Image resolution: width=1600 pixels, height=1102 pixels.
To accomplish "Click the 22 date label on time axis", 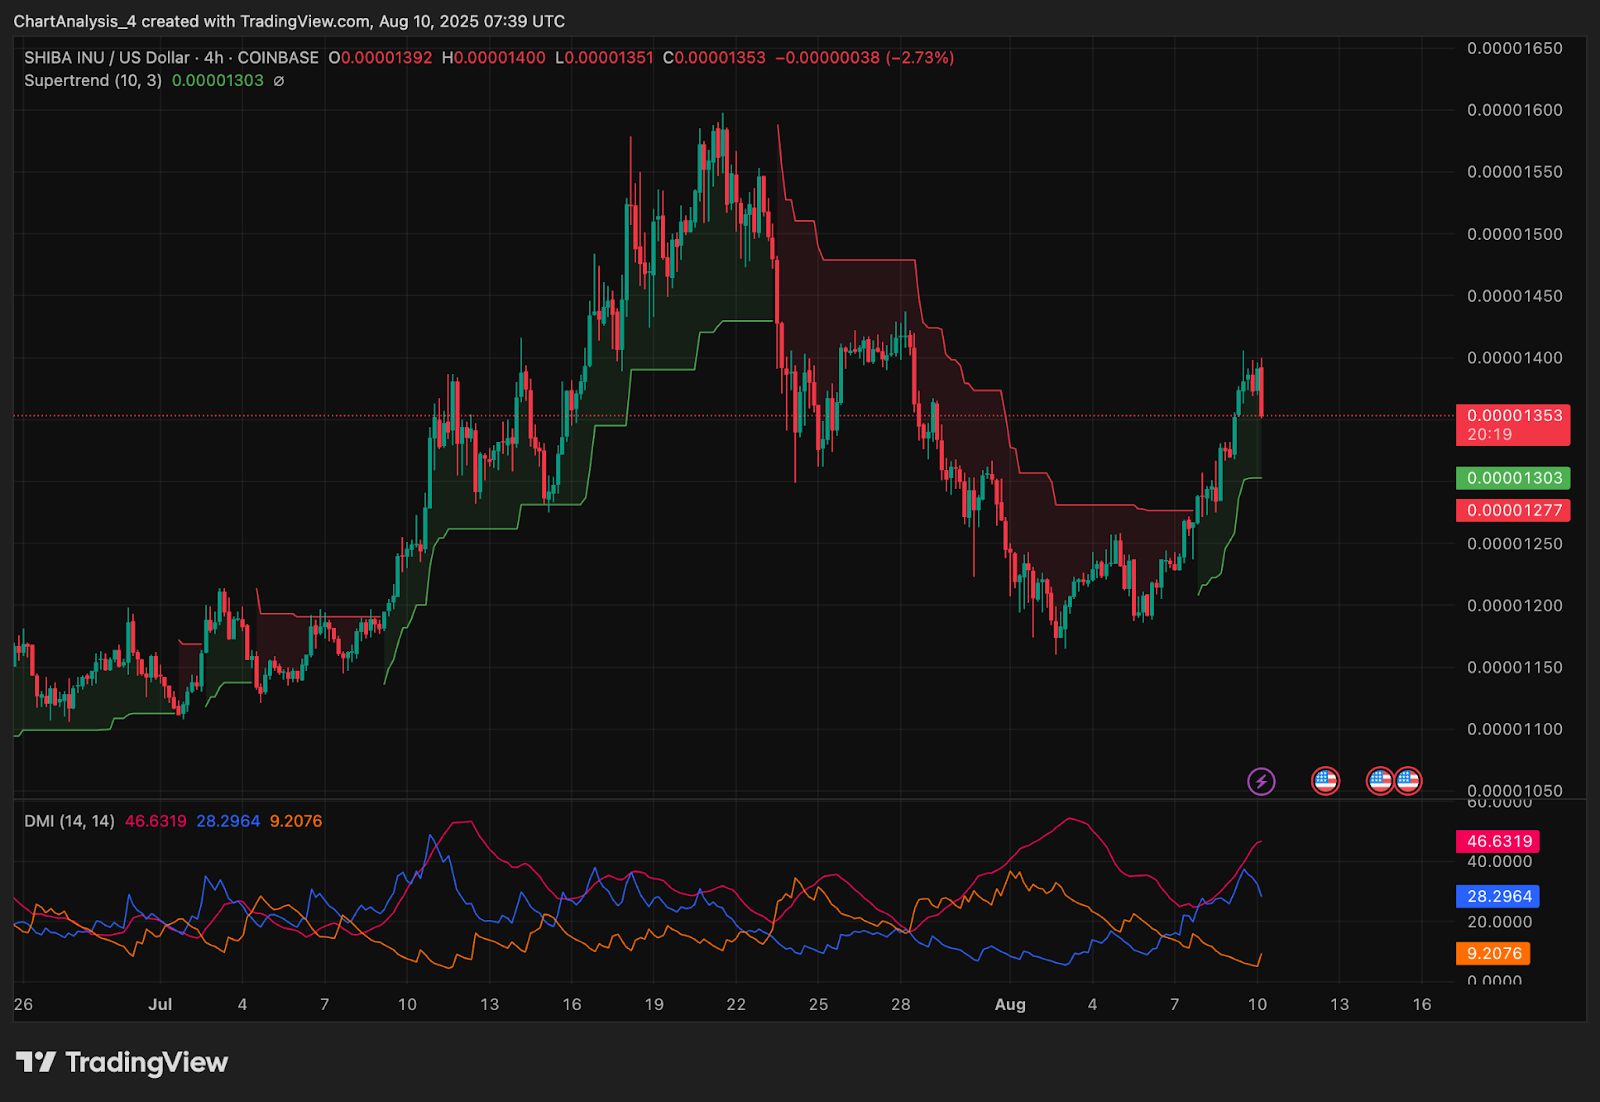I will tap(736, 1004).
